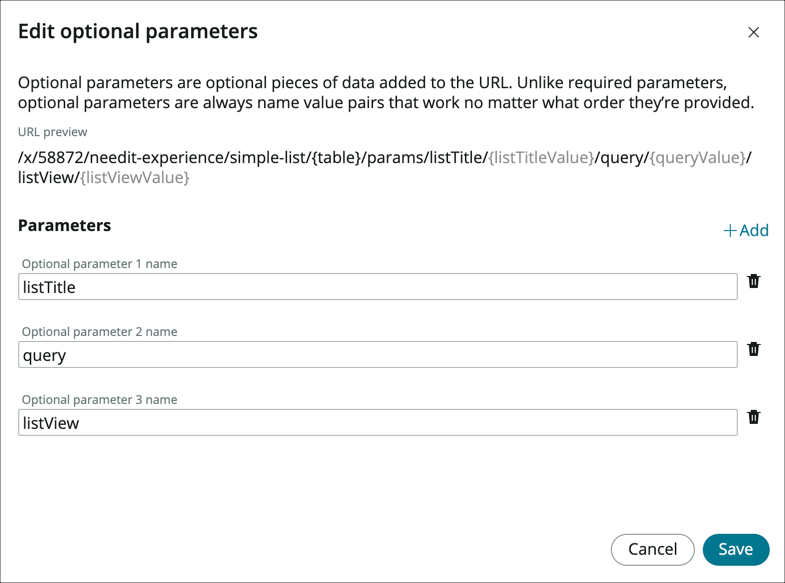This screenshot has width=785, height=583.
Task: Save the optional parameters
Action: tap(735, 549)
